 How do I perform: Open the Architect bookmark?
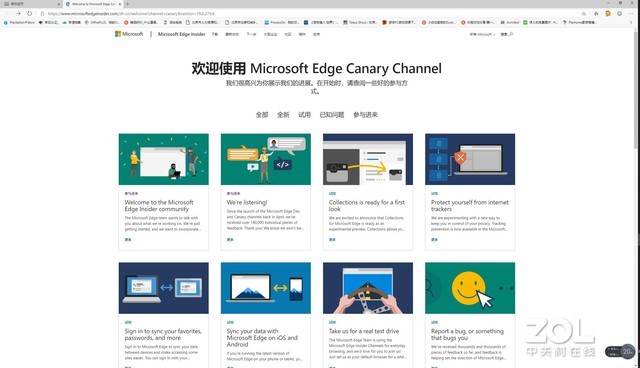(510, 22)
